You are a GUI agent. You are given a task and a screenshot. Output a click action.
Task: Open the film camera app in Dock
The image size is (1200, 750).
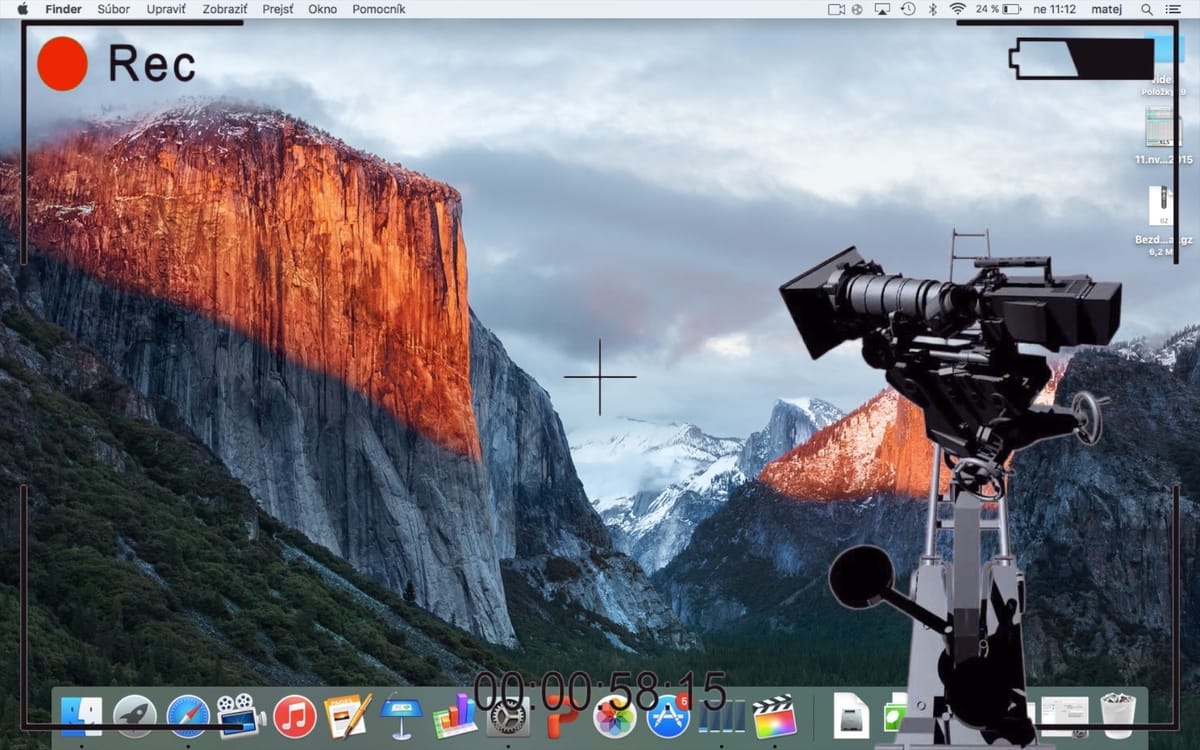tap(241, 716)
